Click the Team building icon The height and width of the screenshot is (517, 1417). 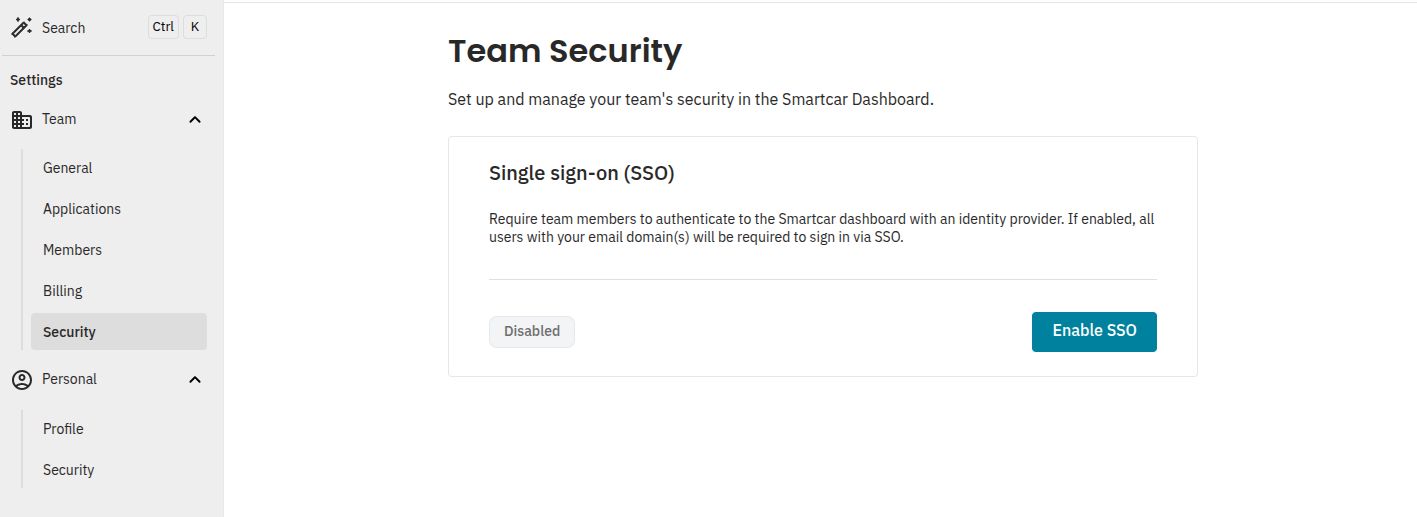coord(21,120)
